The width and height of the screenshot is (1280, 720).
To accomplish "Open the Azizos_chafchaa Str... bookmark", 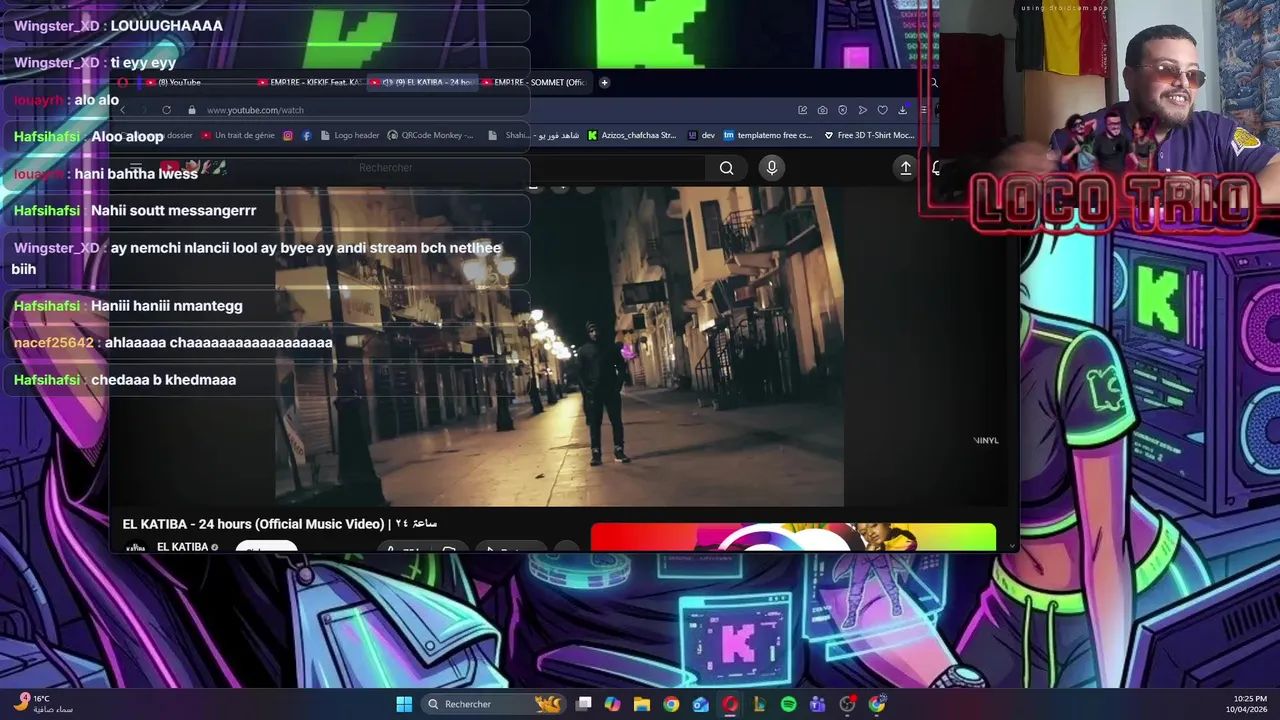I will tap(632, 135).
